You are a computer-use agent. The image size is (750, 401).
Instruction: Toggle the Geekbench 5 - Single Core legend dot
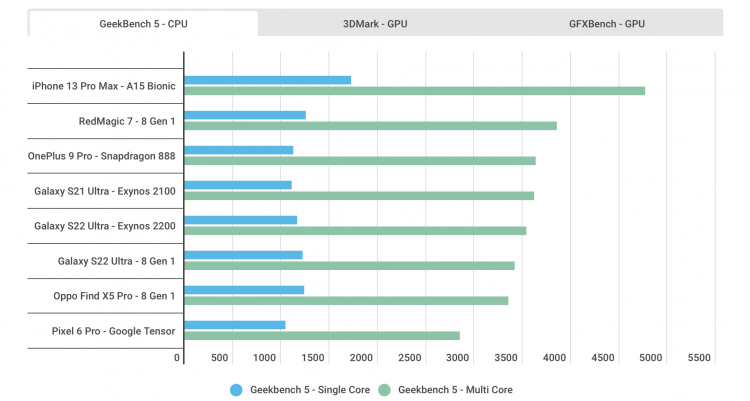pos(236,390)
